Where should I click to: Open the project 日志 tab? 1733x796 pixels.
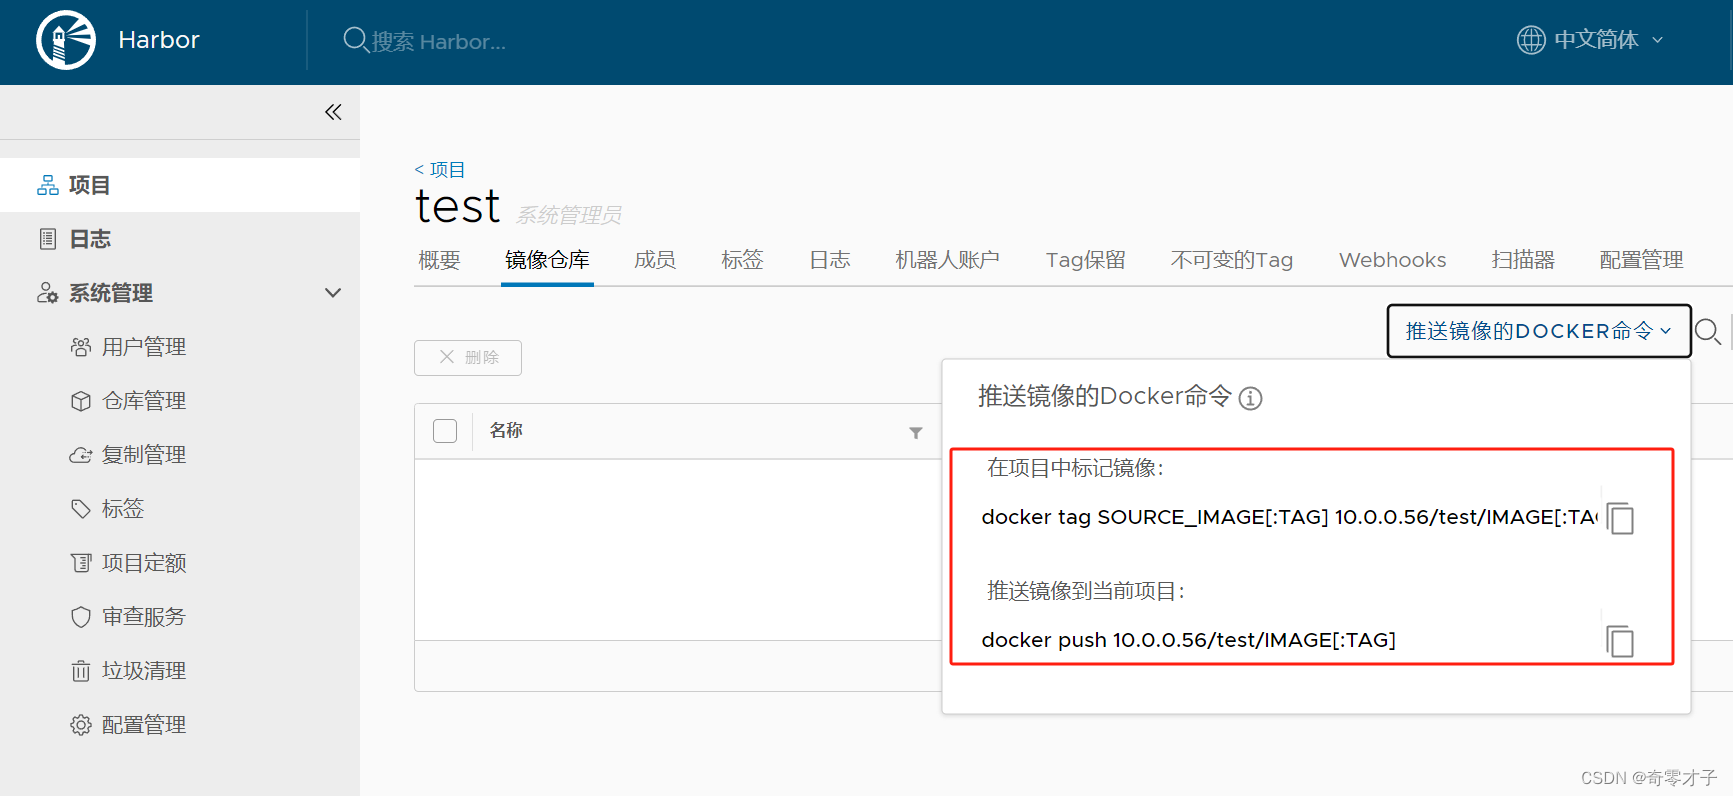pos(830,260)
